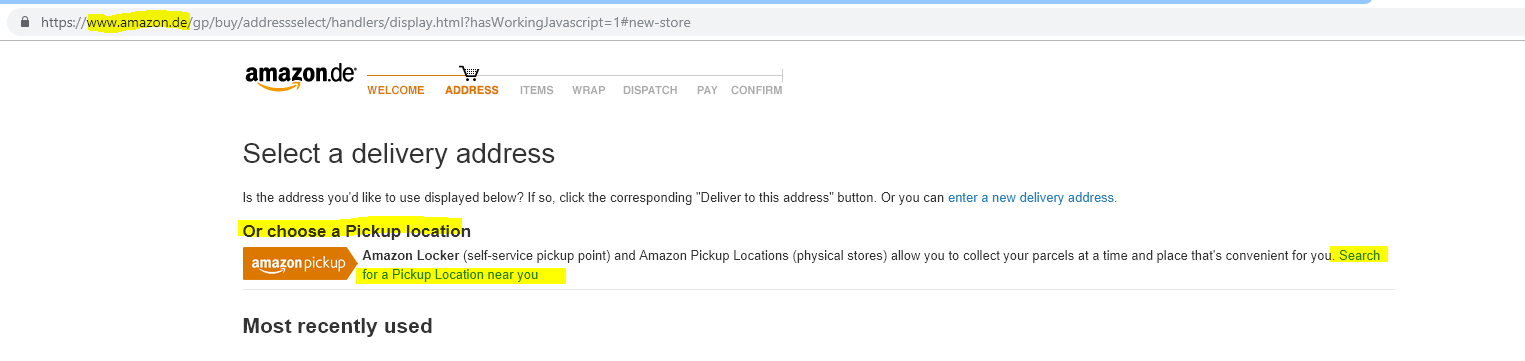The image size is (1525, 361).
Task: Focus the browser address bar URL
Action: (365, 22)
